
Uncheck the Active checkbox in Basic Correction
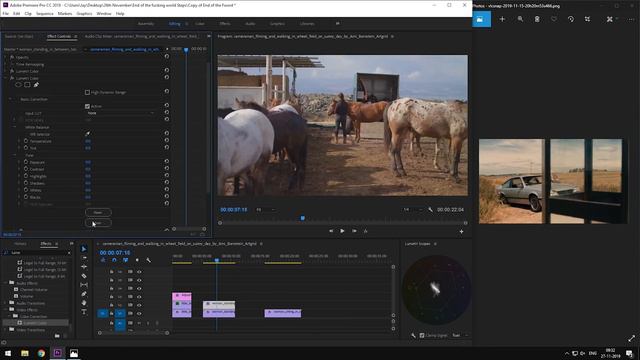coord(87,106)
